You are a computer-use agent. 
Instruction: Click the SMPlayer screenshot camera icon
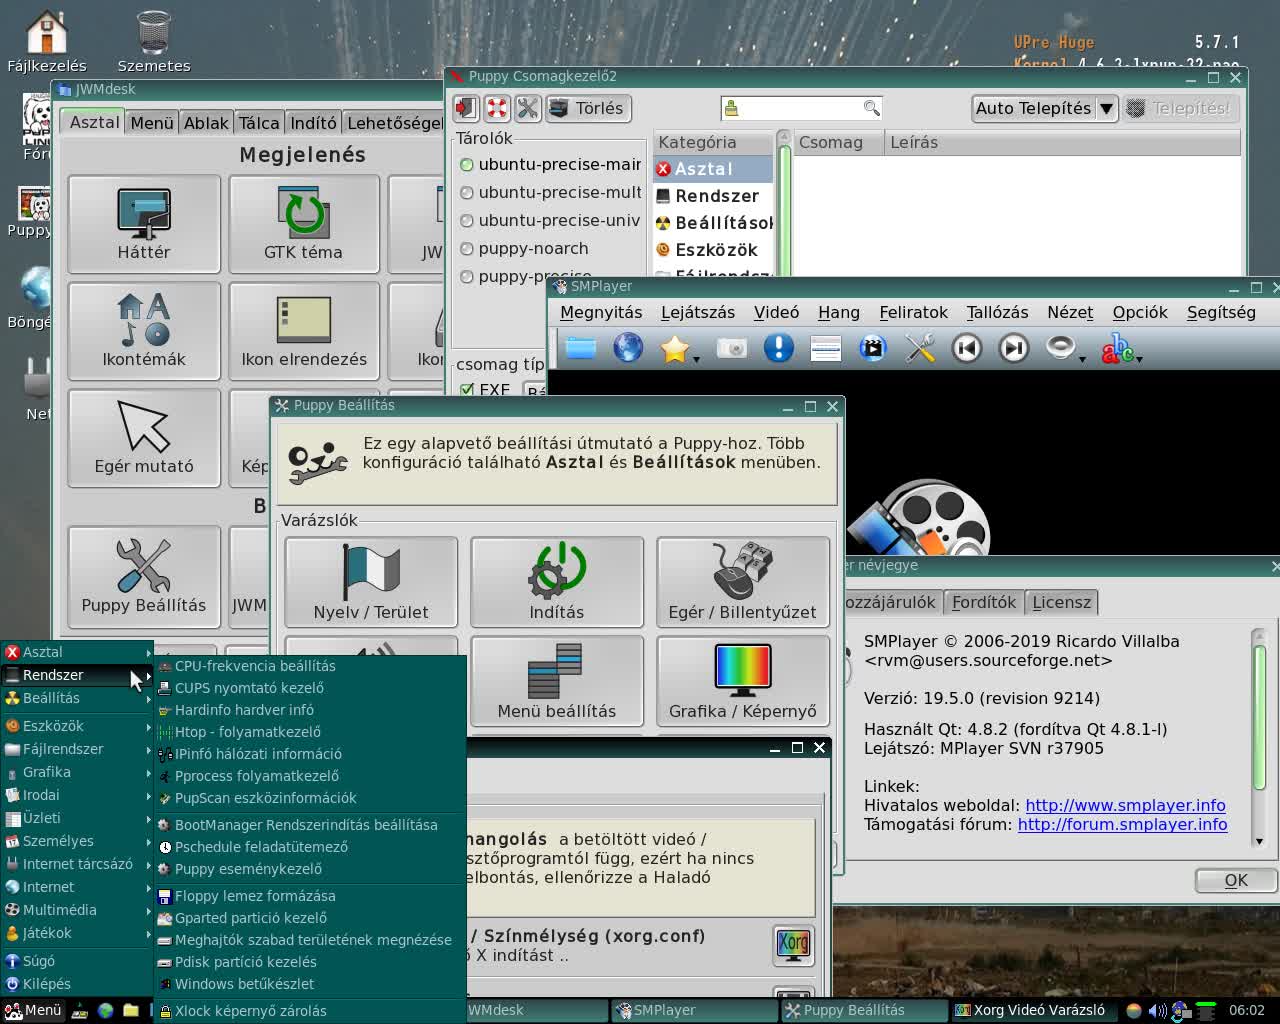[x=732, y=348]
